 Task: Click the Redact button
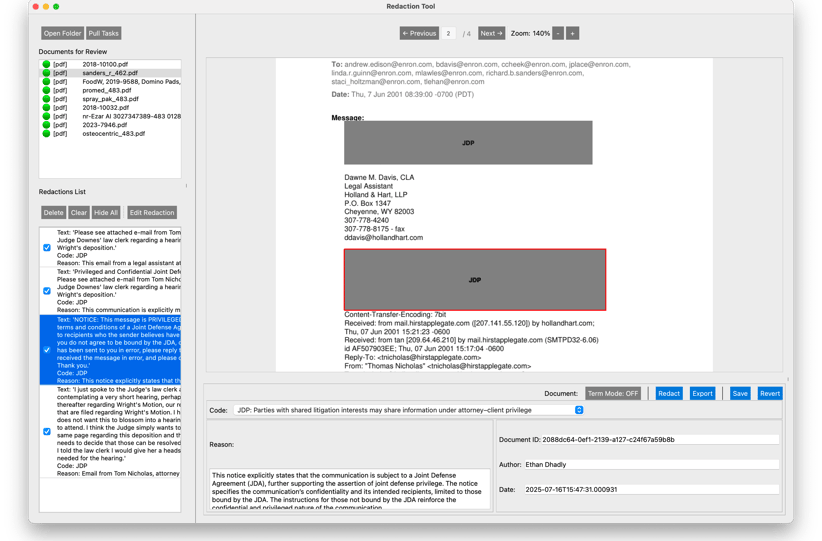point(669,393)
